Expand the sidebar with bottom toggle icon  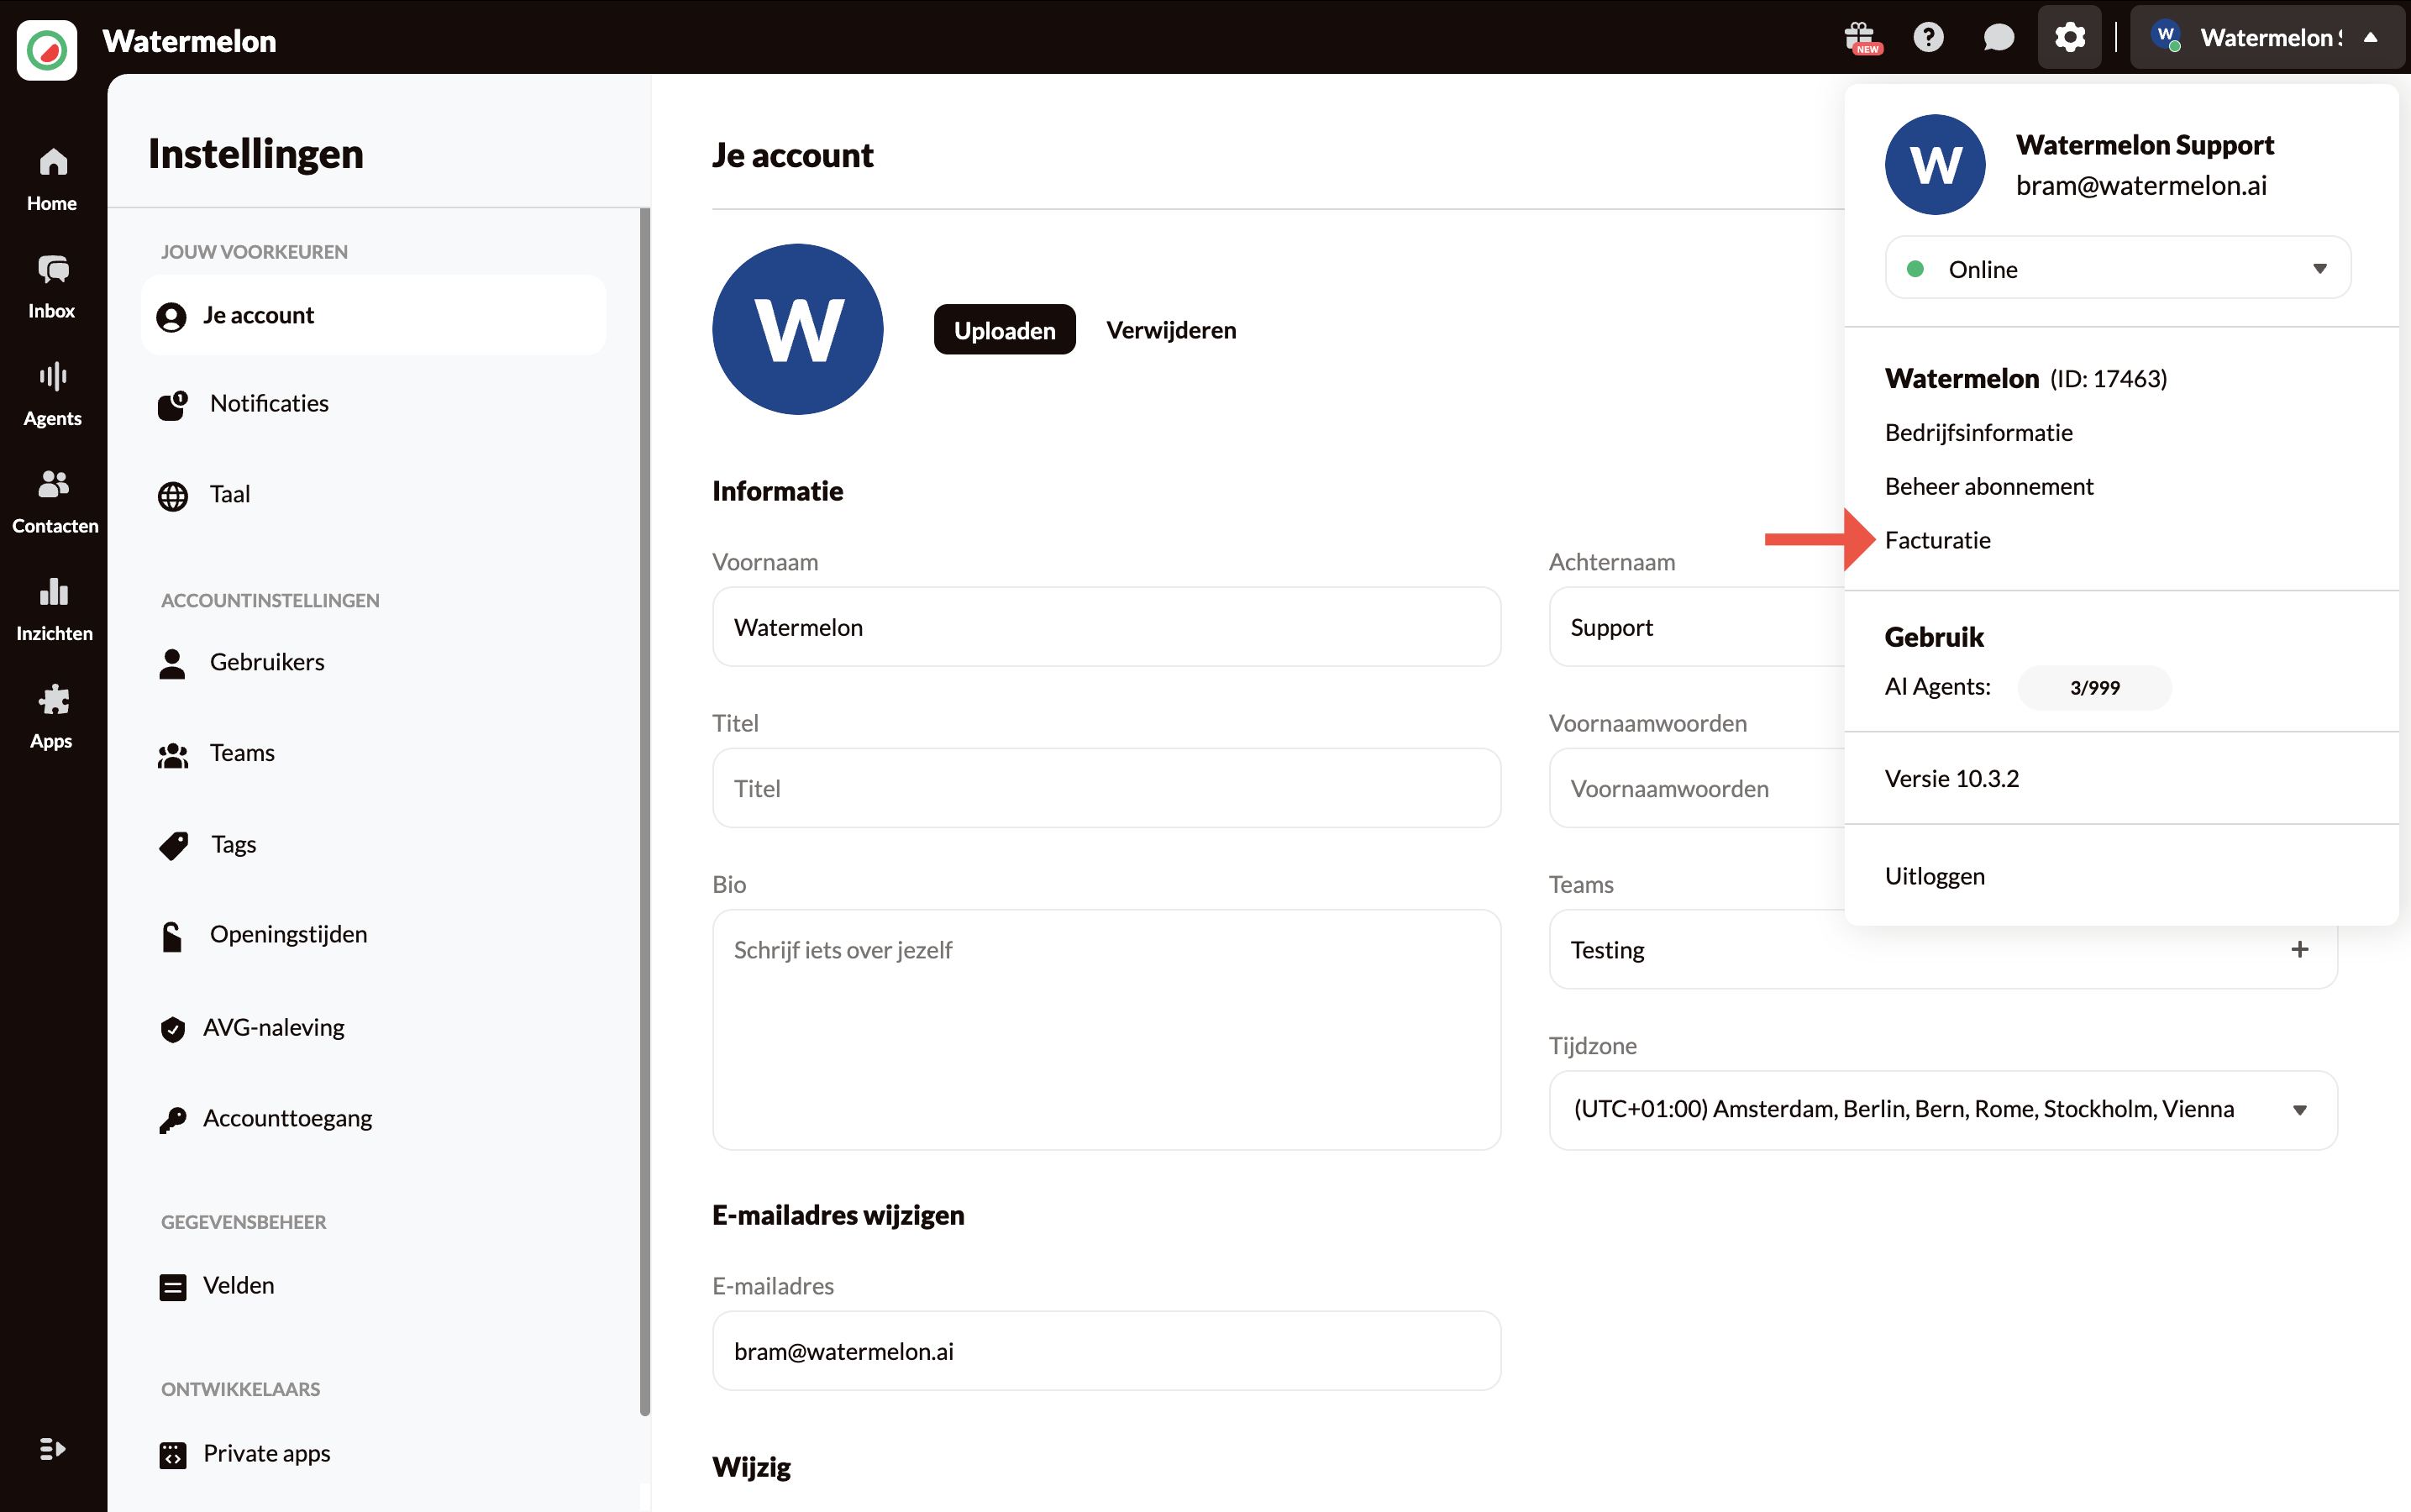[52, 1449]
